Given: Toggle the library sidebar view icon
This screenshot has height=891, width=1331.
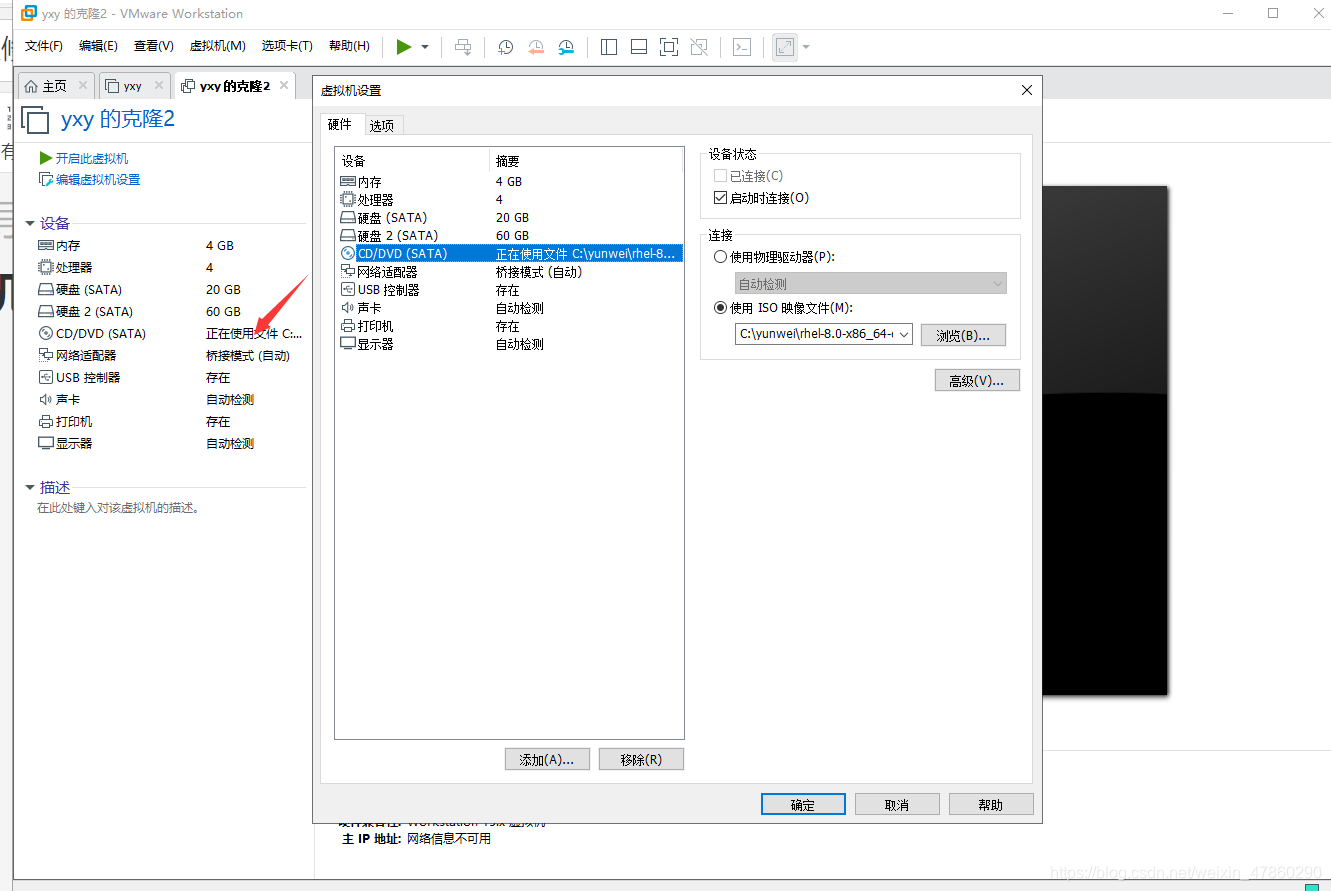Looking at the screenshot, I should (609, 47).
